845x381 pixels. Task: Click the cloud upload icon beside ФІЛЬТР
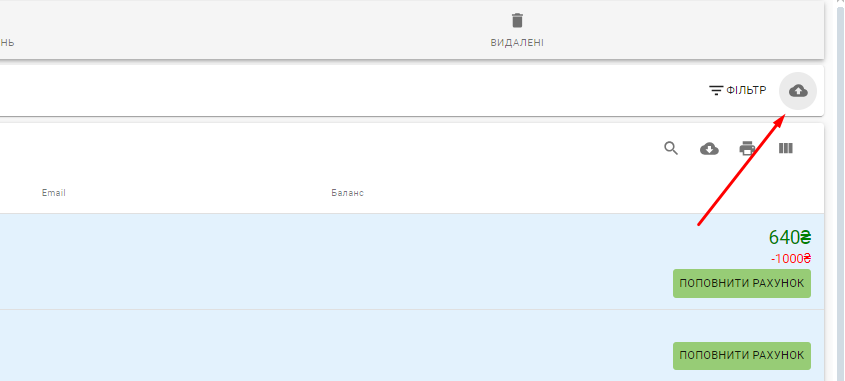point(798,91)
